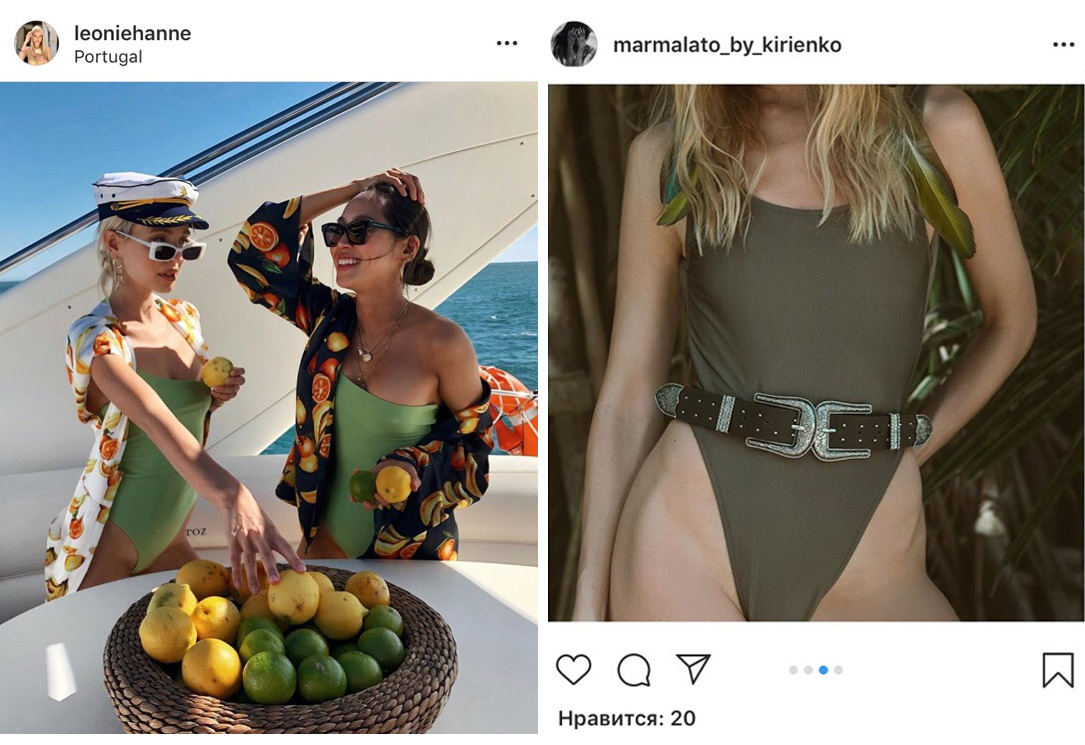
Task: Like the marmalato_by_kirienko post with heart icon
Action: [574, 669]
